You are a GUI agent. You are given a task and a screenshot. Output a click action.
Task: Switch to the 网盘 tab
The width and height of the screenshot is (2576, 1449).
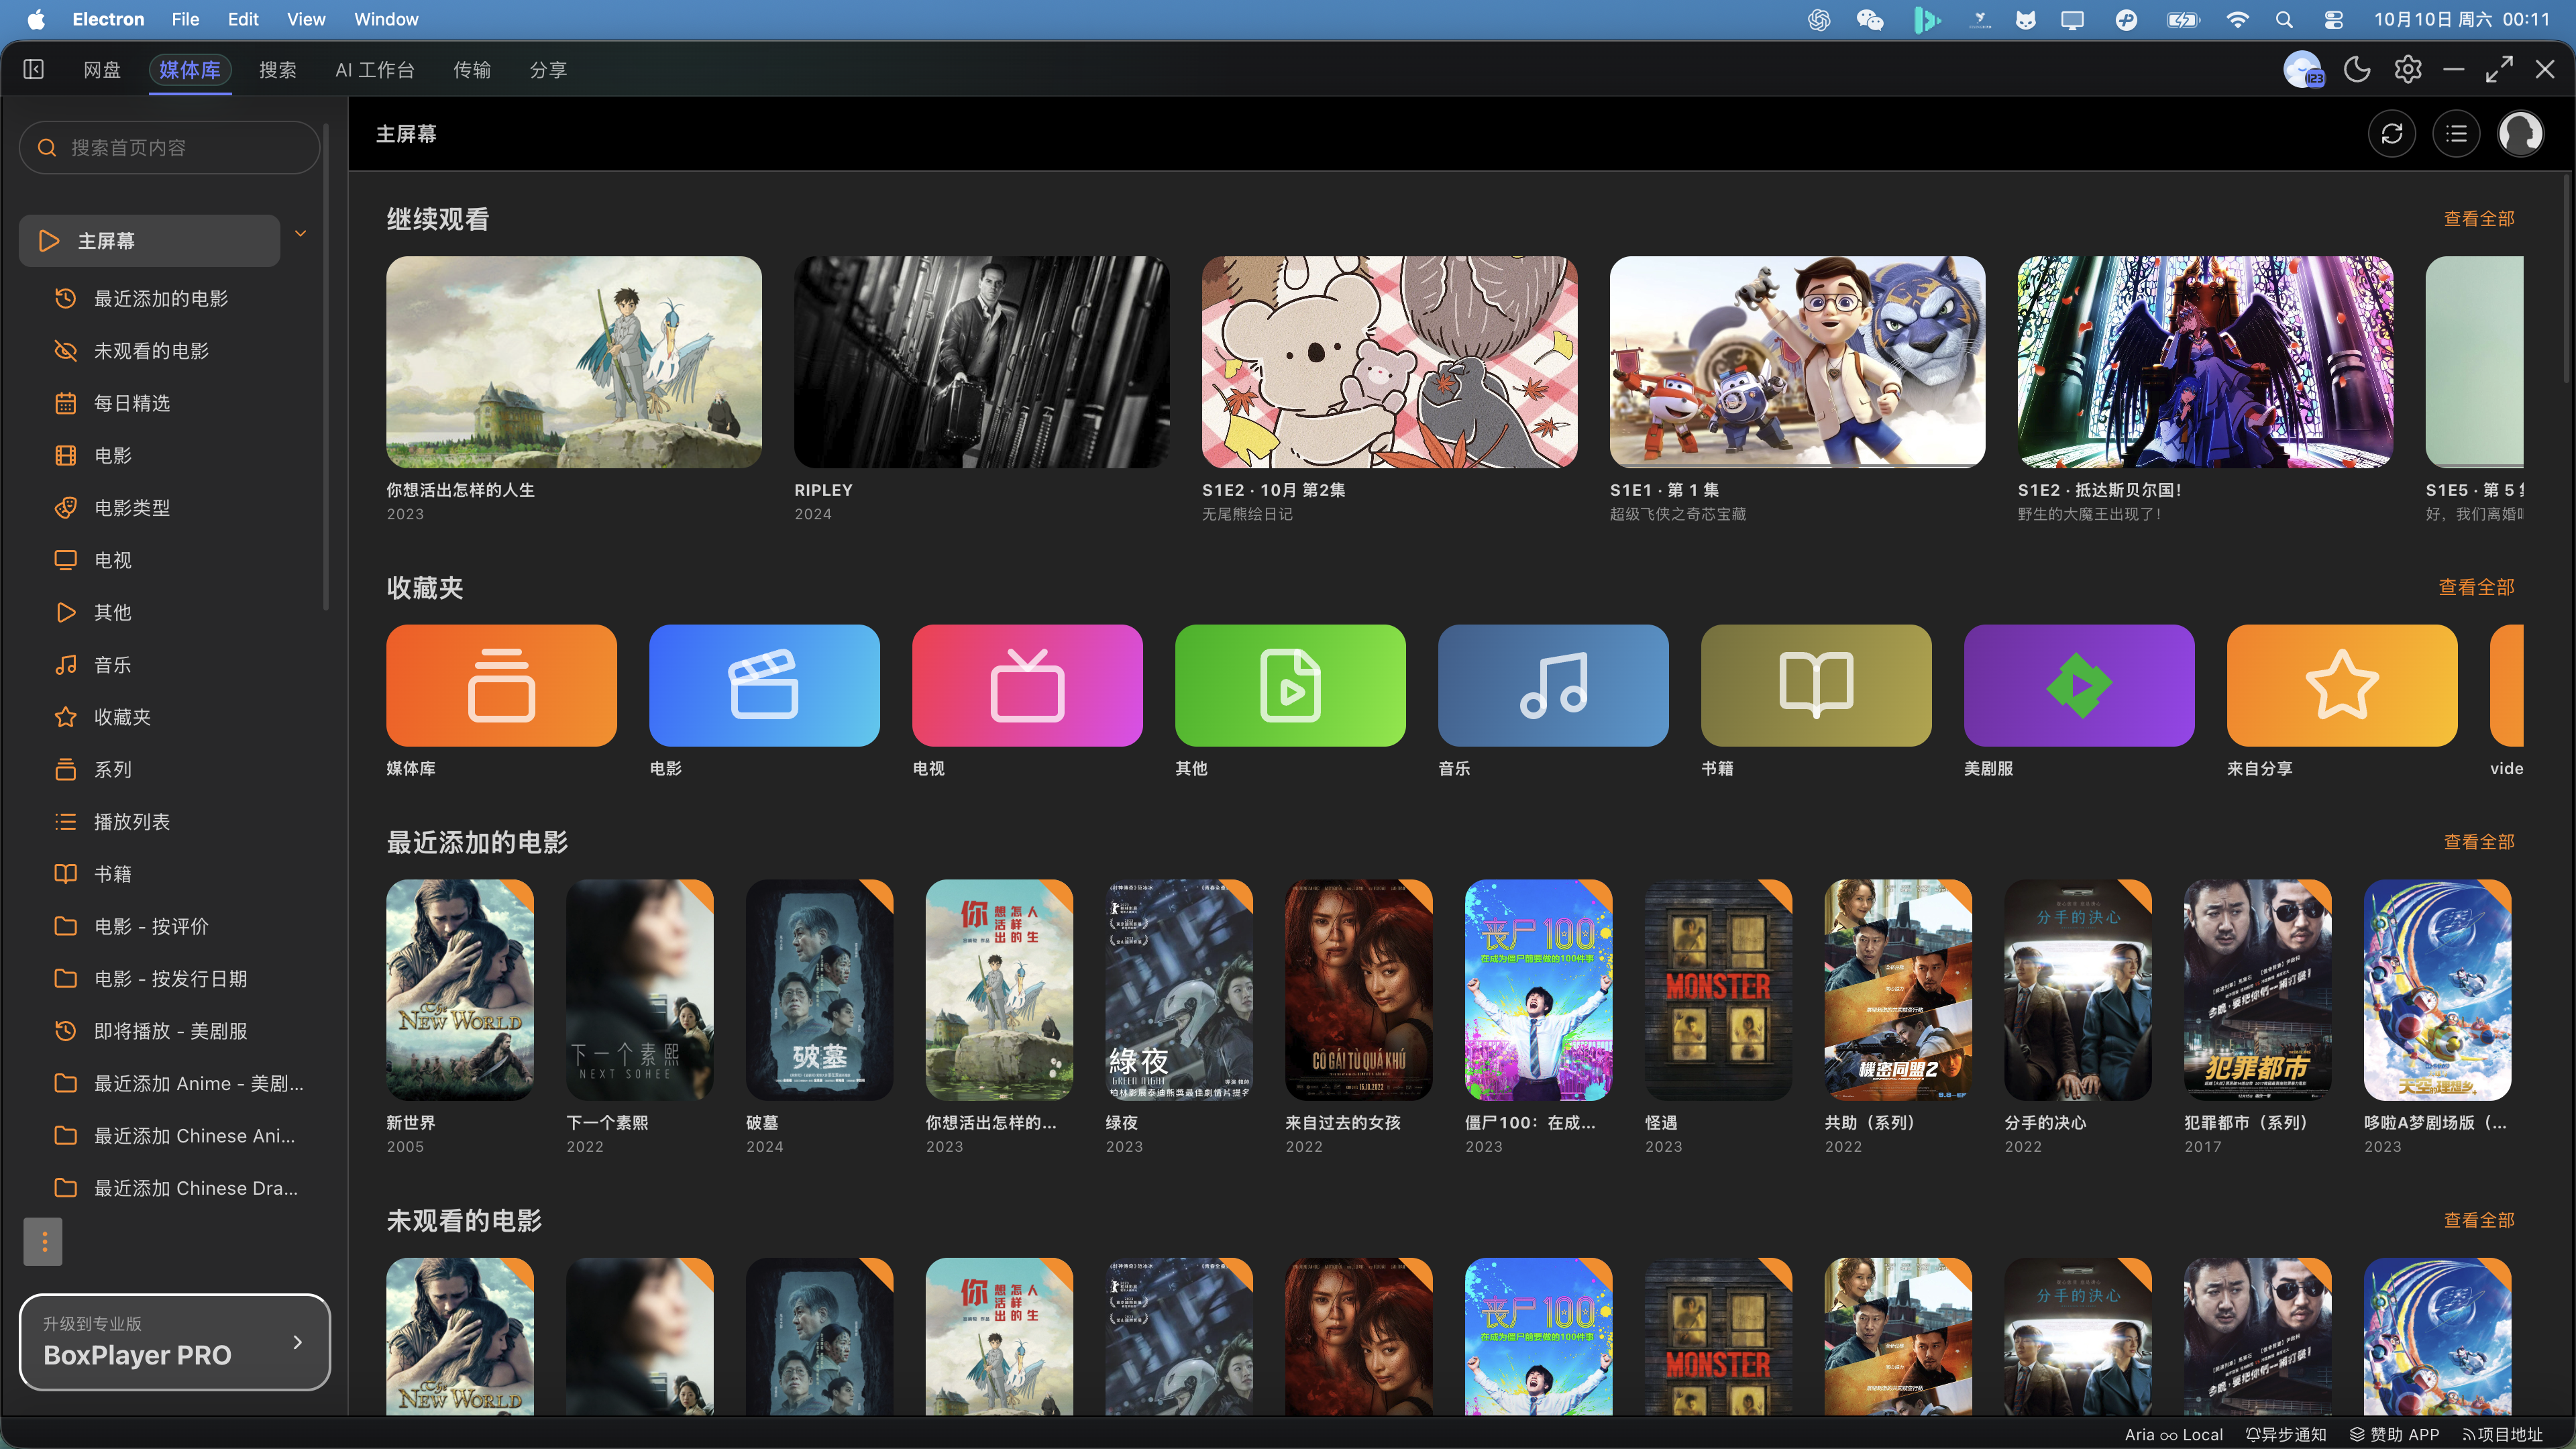pos(102,70)
